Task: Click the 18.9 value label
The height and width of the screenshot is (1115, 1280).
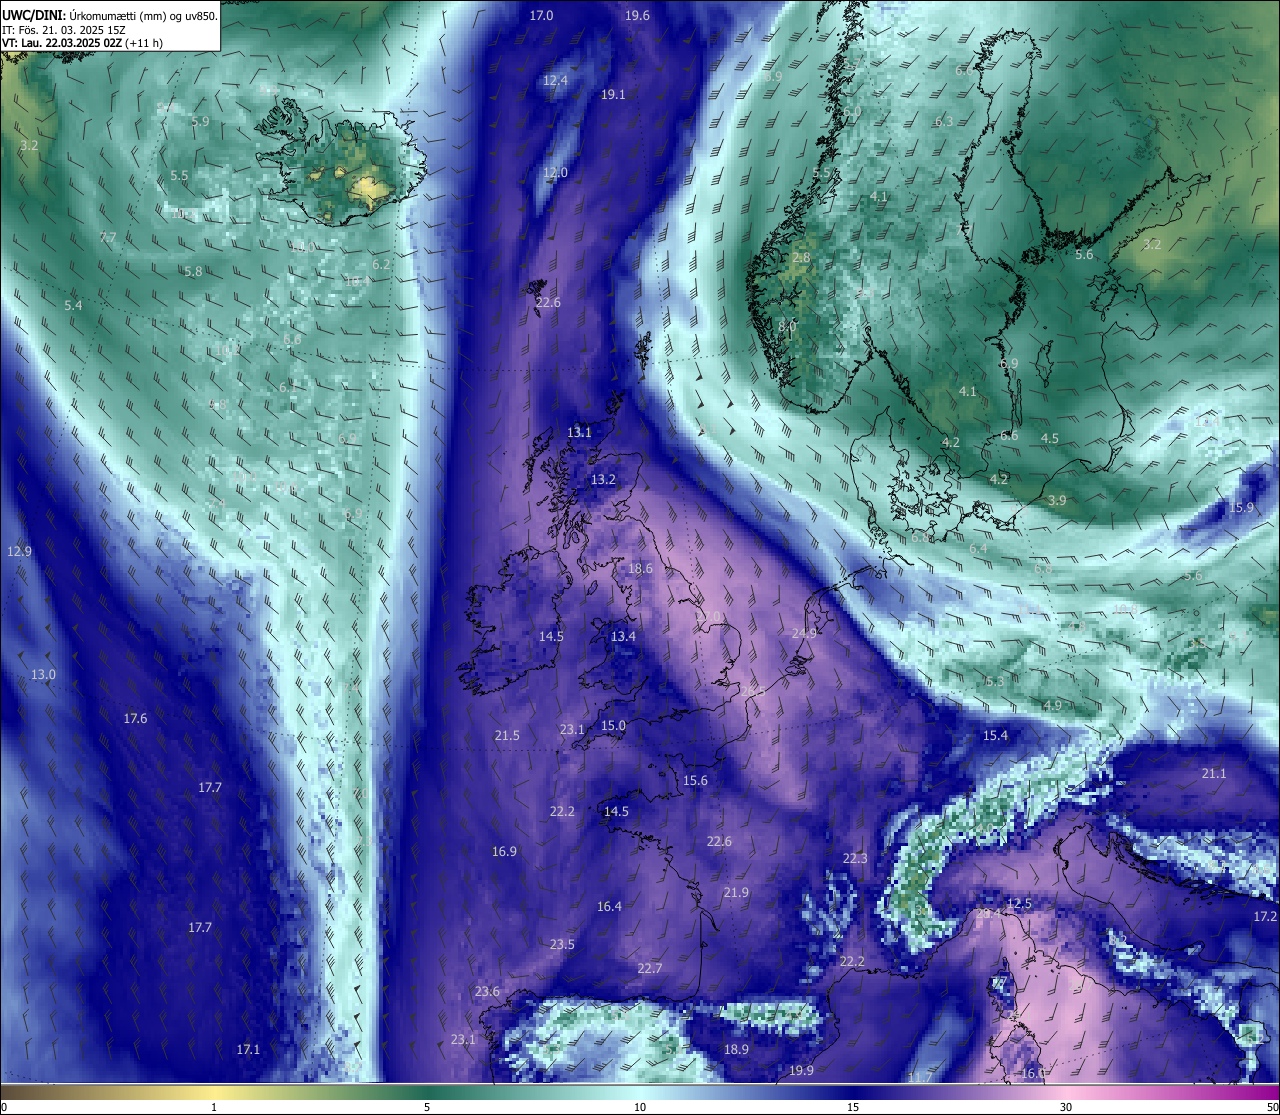Action: coord(736,1050)
